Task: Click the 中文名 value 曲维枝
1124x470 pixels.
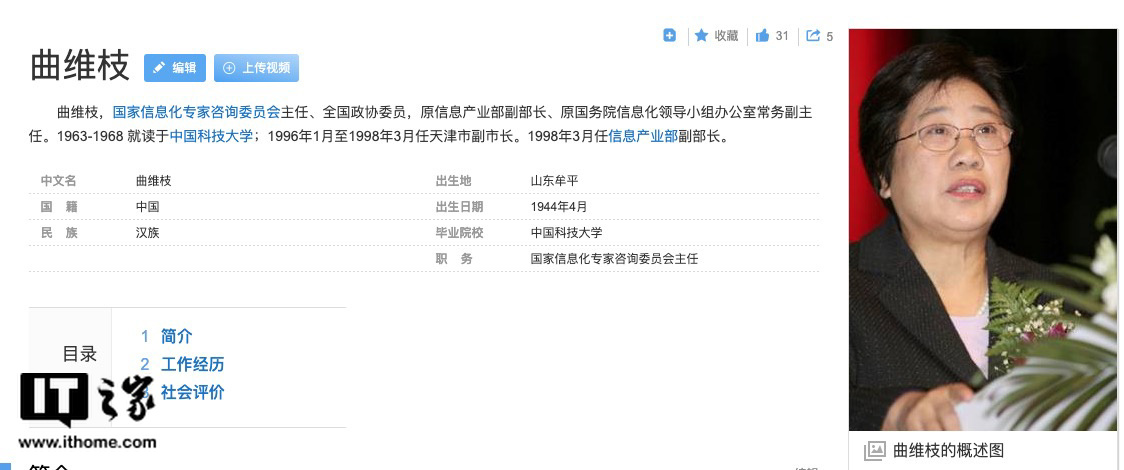Action: coord(153,181)
